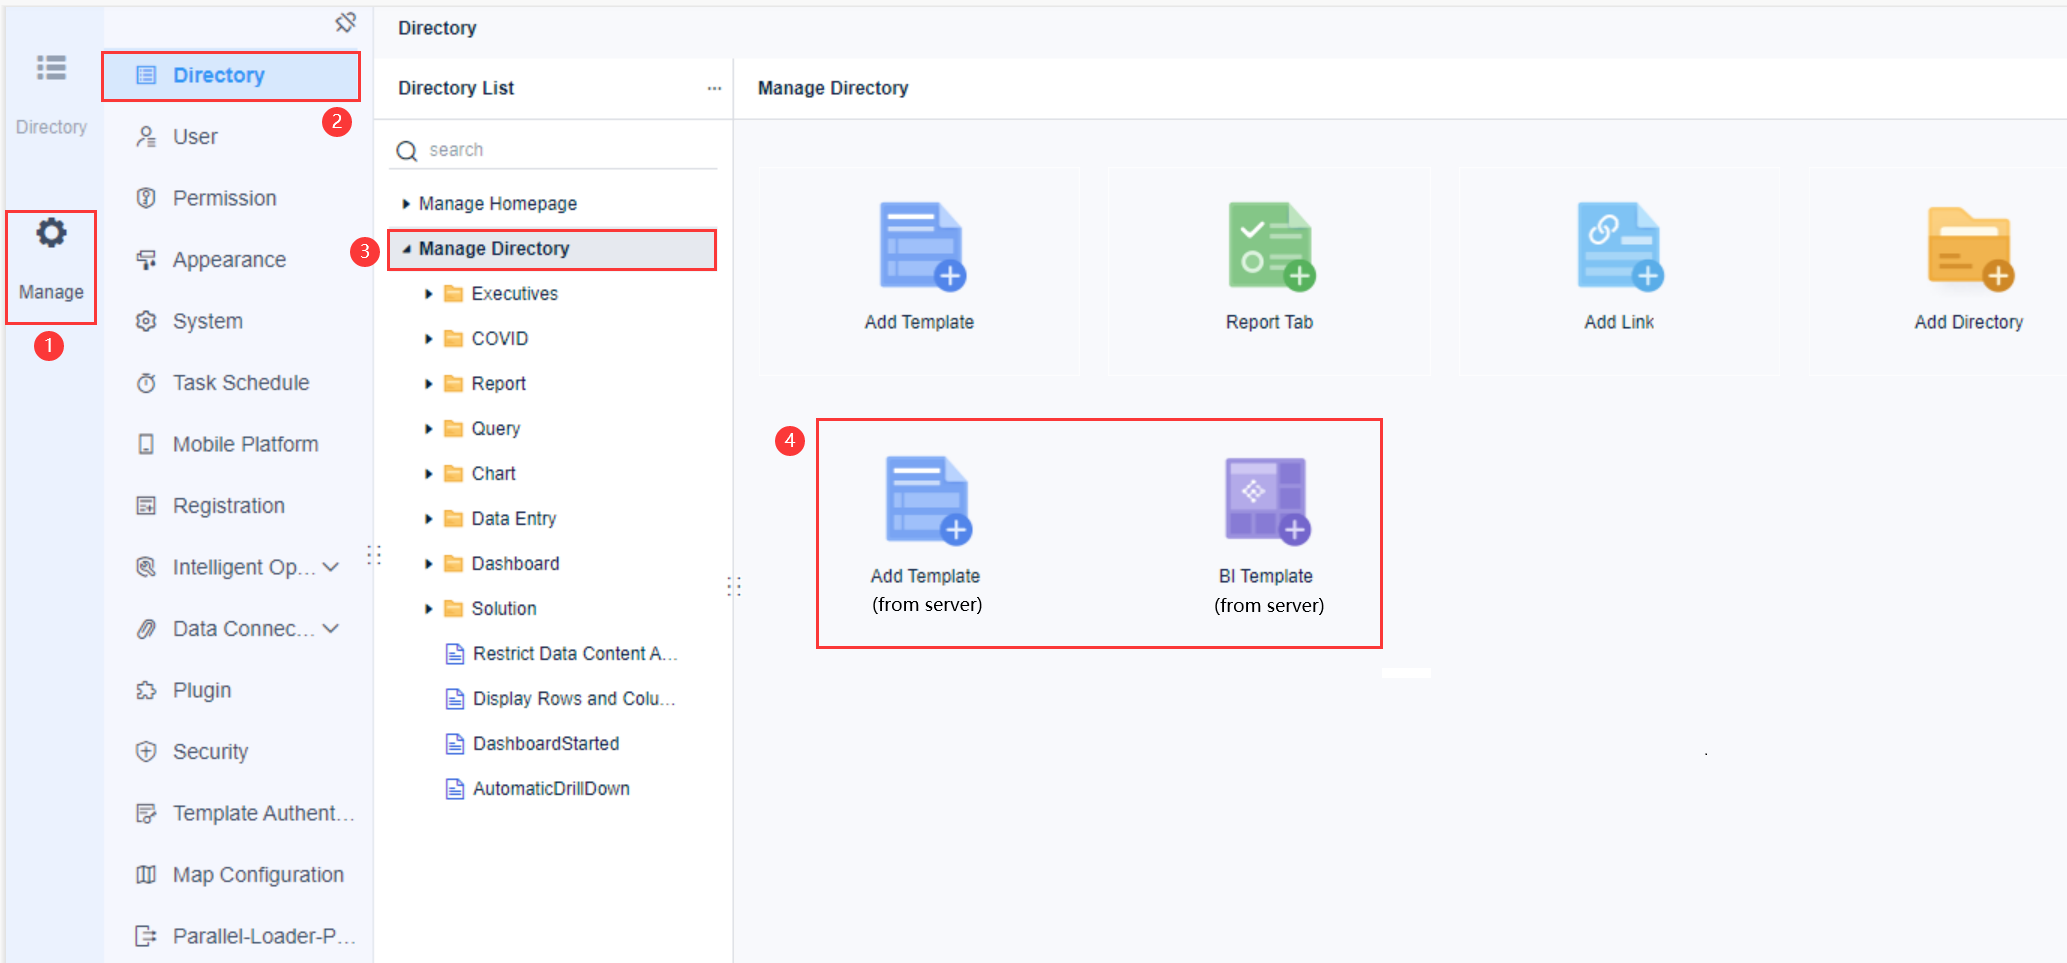This screenshot has width=2067, height=963.
Task: Click the Add Directory folder icon
Action: [1970, 248]
